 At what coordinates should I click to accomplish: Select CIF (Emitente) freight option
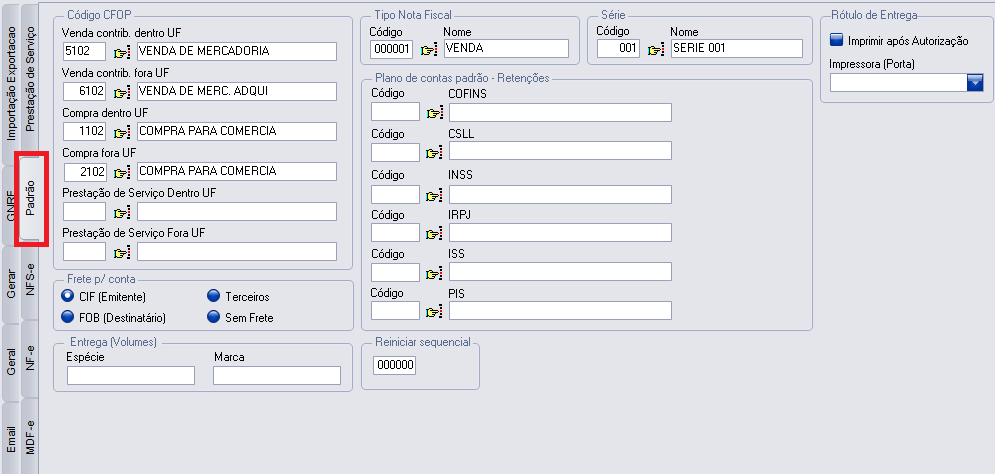[x=68, y=296]
